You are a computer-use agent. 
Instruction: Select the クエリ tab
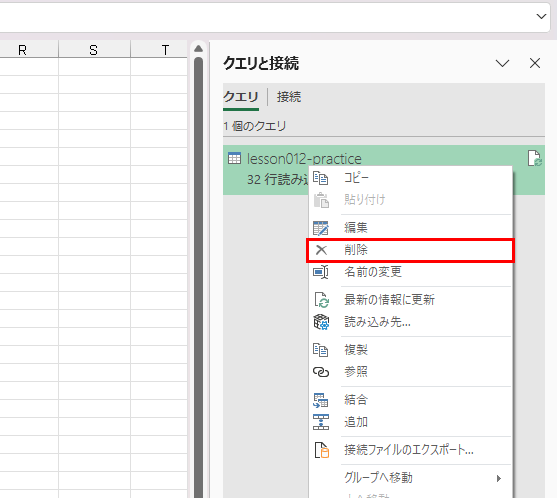point(241,97)
